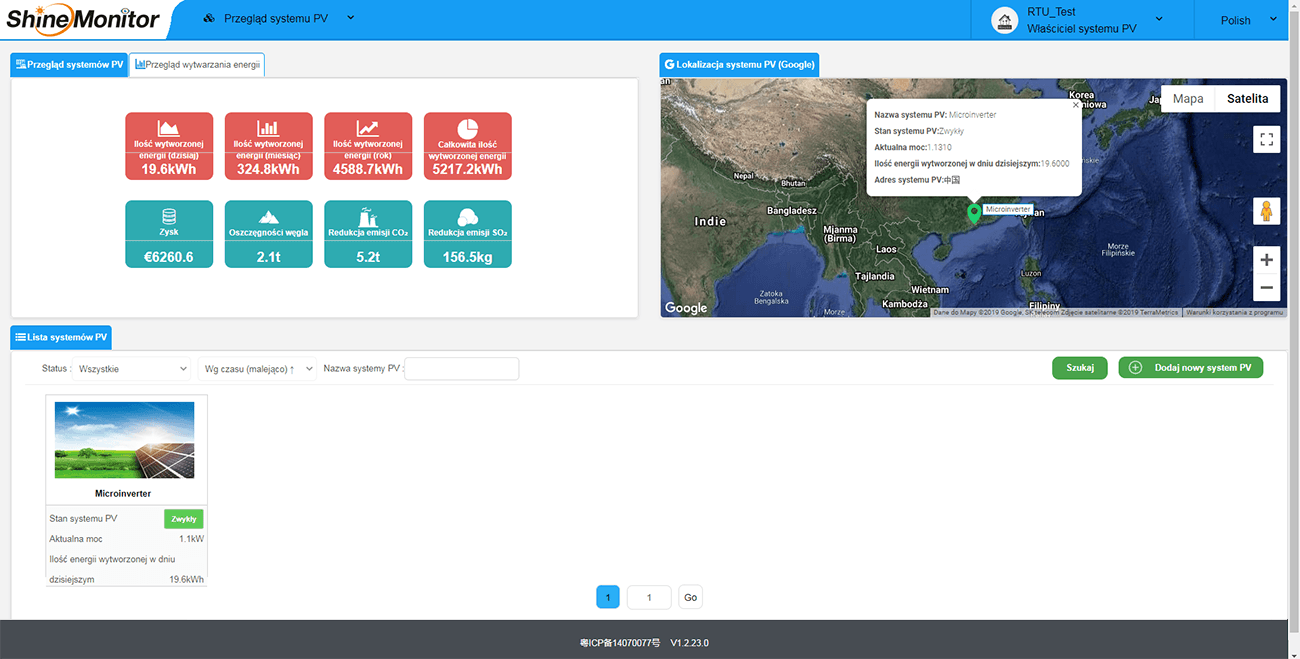Open the daily energy generated tile

tap(169, 146)
